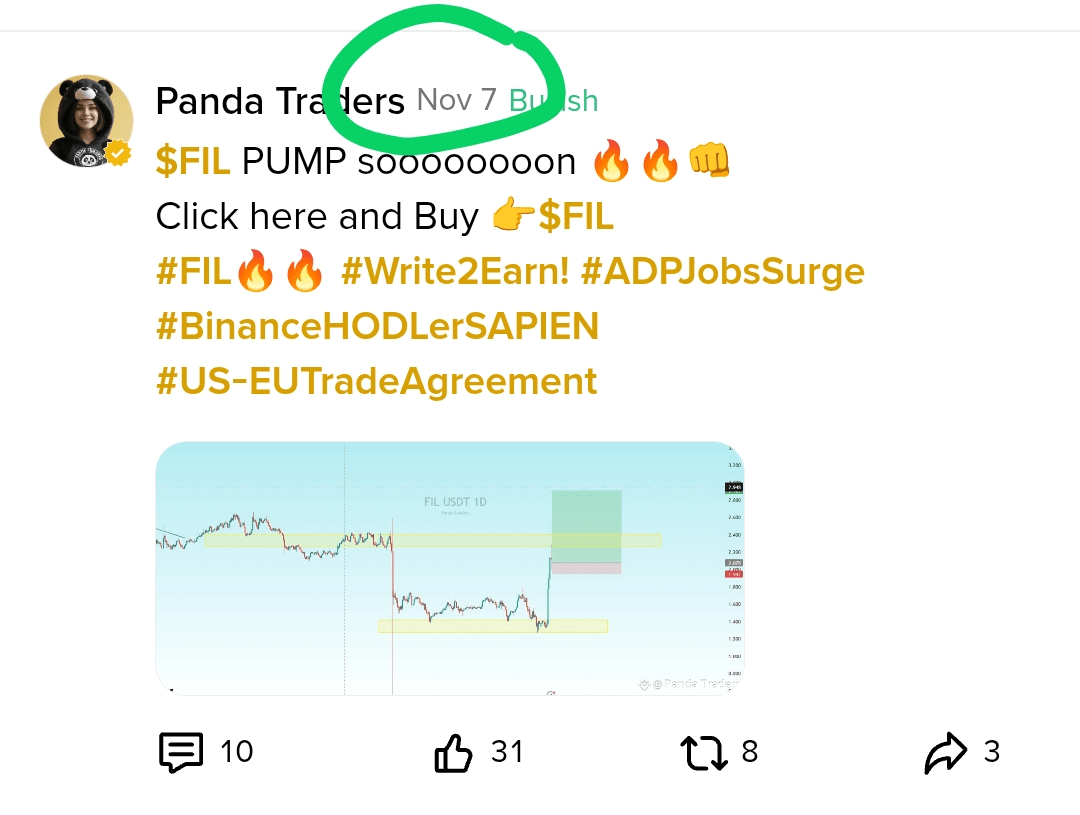Open Panda Traders profile avatar
Image resolution: width=1080 pixels, height=815 pixels.
pos(86,120)
